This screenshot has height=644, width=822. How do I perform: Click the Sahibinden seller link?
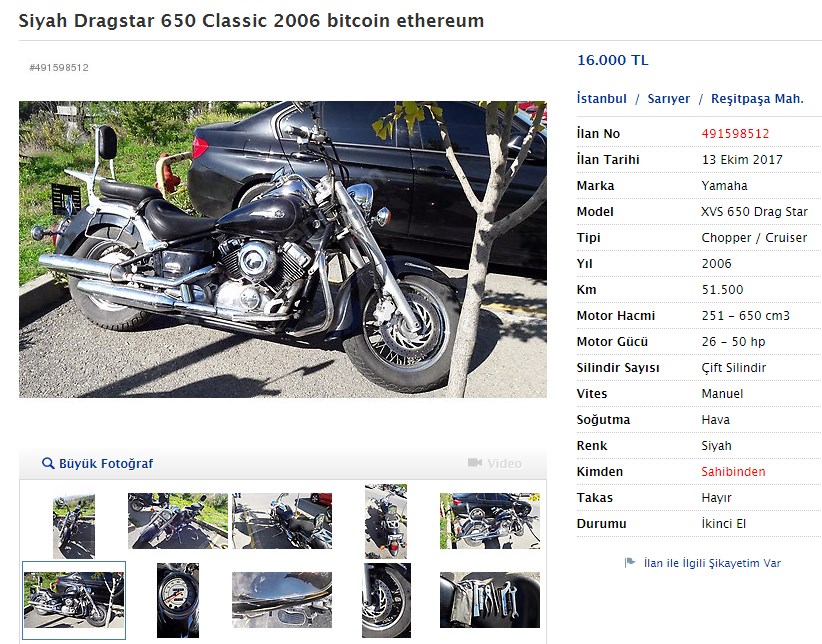pos(733,471)
